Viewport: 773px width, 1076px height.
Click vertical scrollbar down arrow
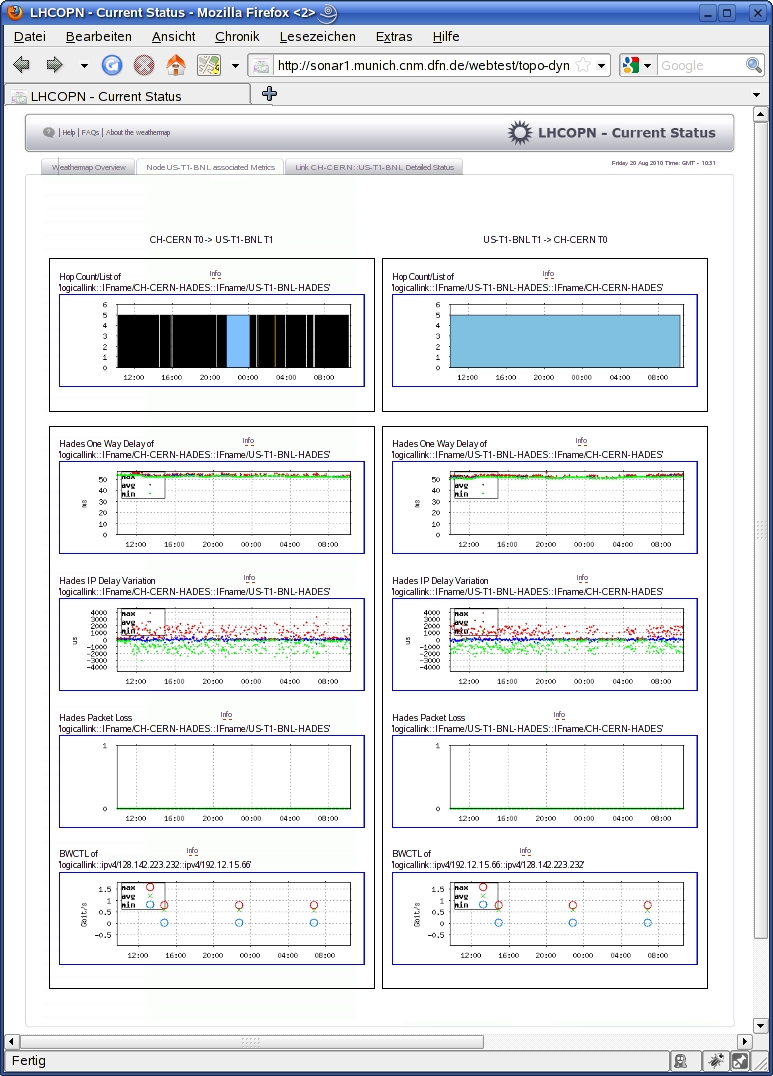[x=760, y=1026]
